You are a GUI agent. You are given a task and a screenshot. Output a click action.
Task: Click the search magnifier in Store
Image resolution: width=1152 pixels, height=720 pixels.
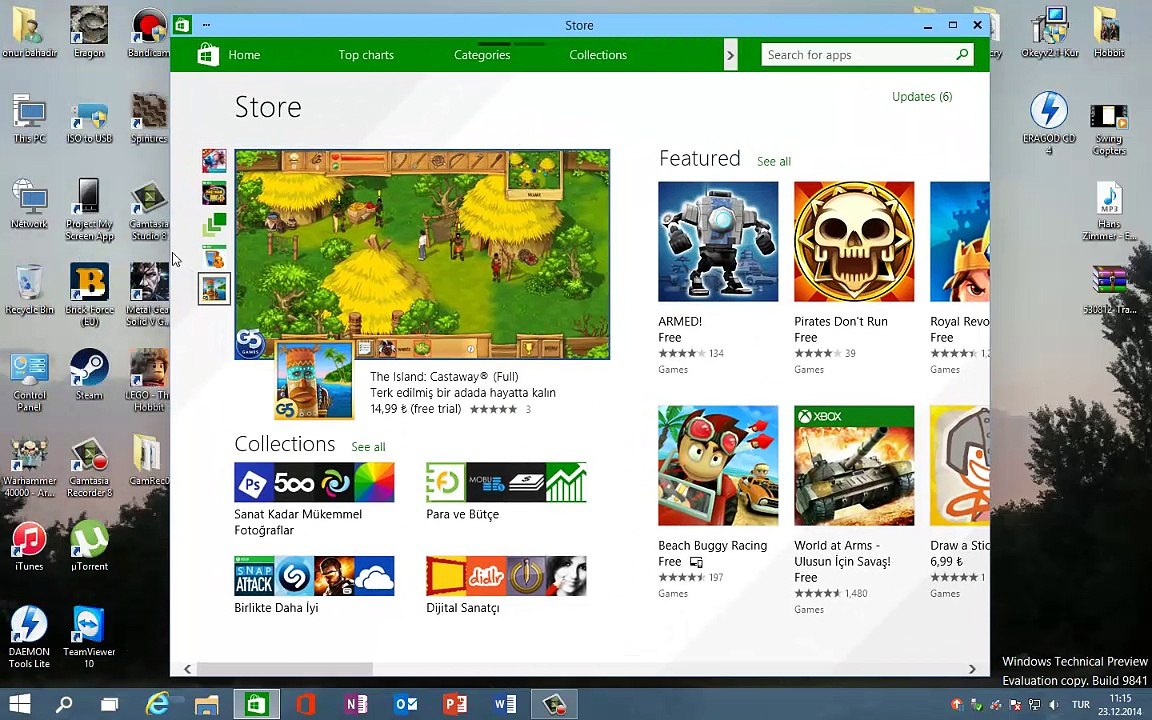click(962, 54)
